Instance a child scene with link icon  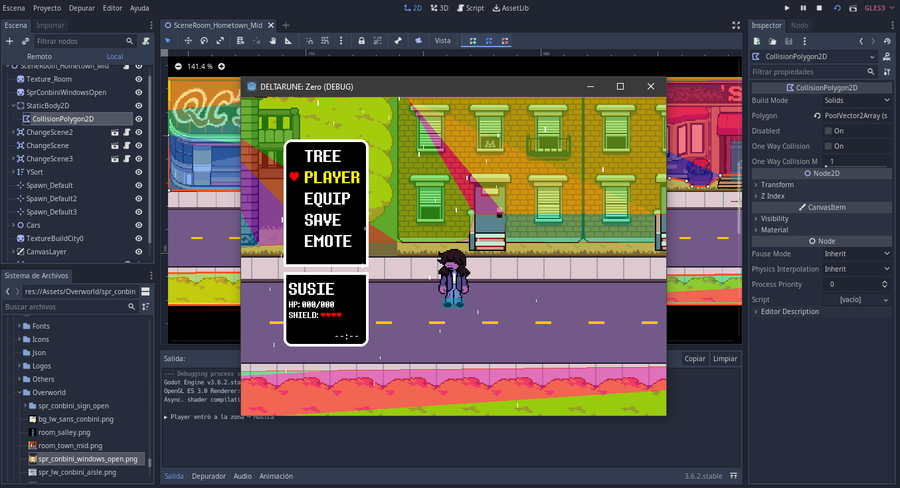(x=25, y=41)
